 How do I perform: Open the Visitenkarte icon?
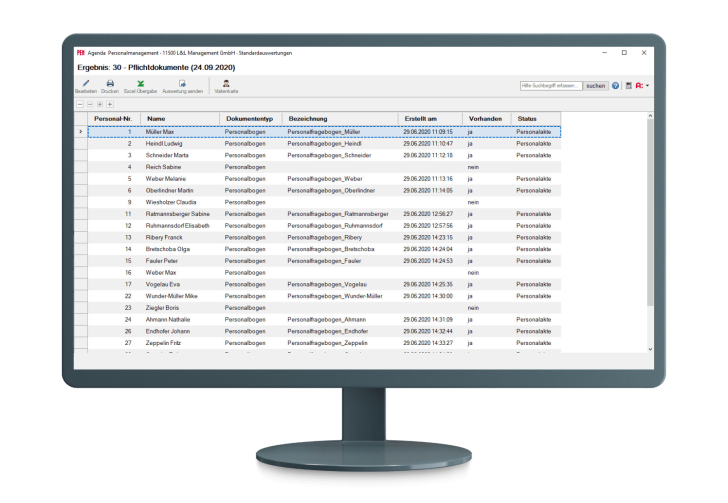coord(226,83)
